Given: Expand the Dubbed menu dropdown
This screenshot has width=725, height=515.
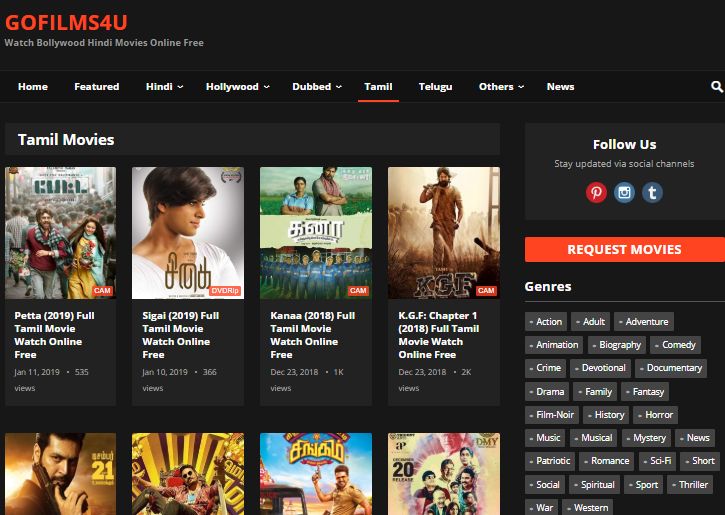Looking at the screenshot, I should [x=317, y=86].
